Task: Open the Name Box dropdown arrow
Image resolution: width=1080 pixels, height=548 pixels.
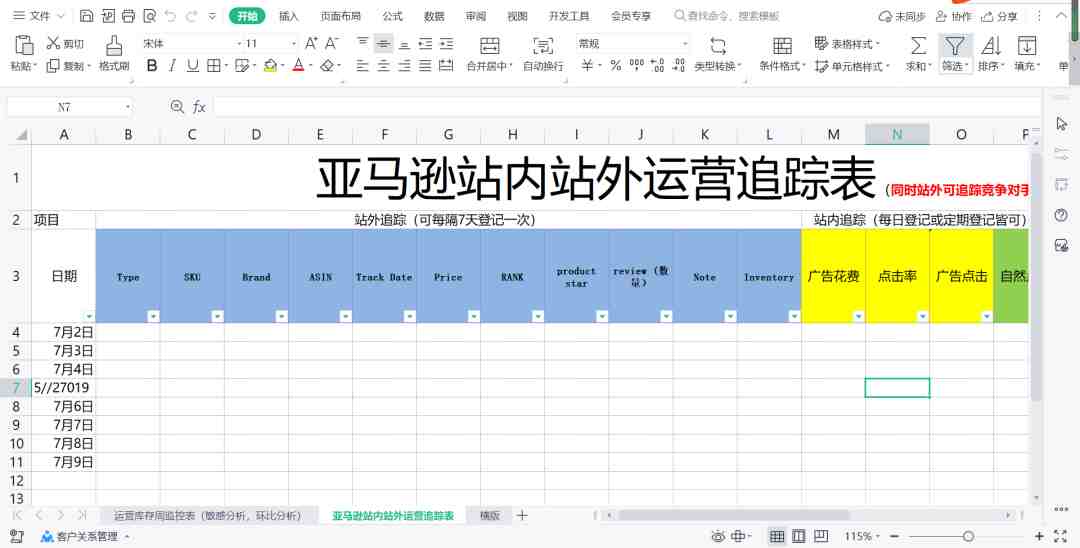Action: (127, 107)
